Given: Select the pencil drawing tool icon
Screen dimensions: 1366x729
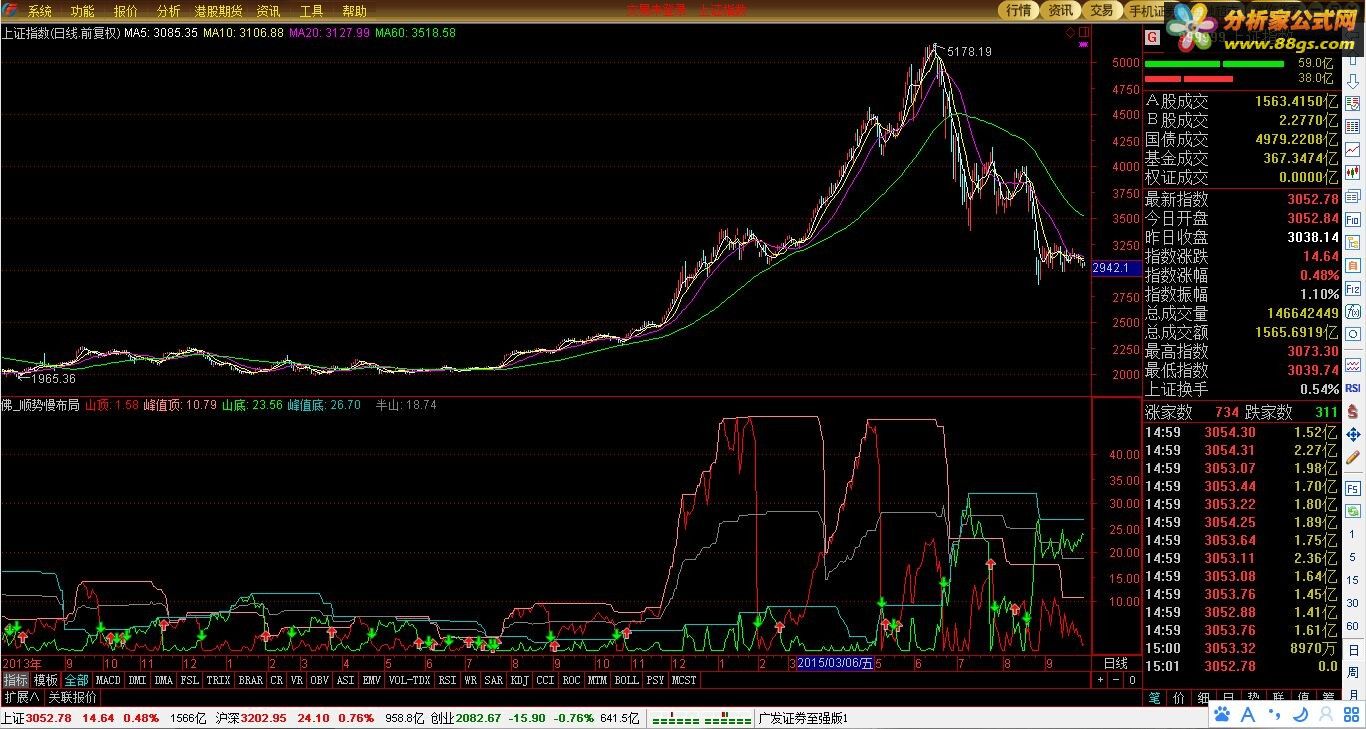Looking at the screenshot, I should pyautogui.click(x=1353, y=458).
